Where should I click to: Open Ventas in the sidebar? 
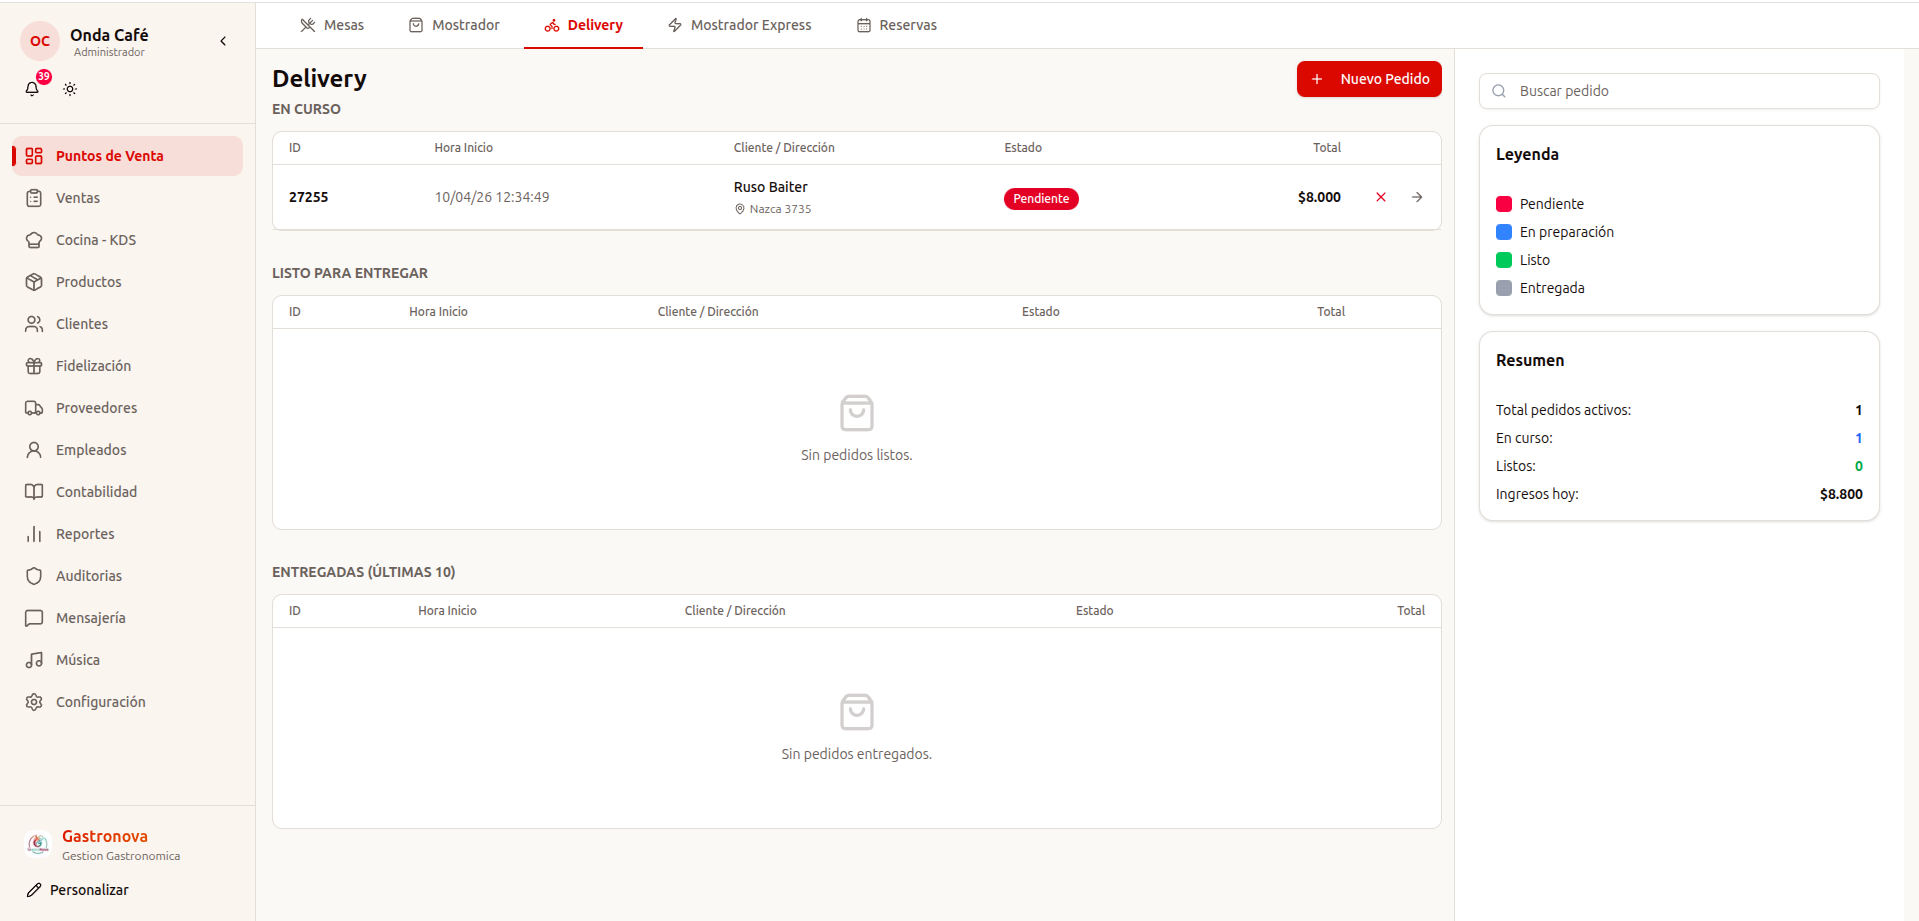127,198
